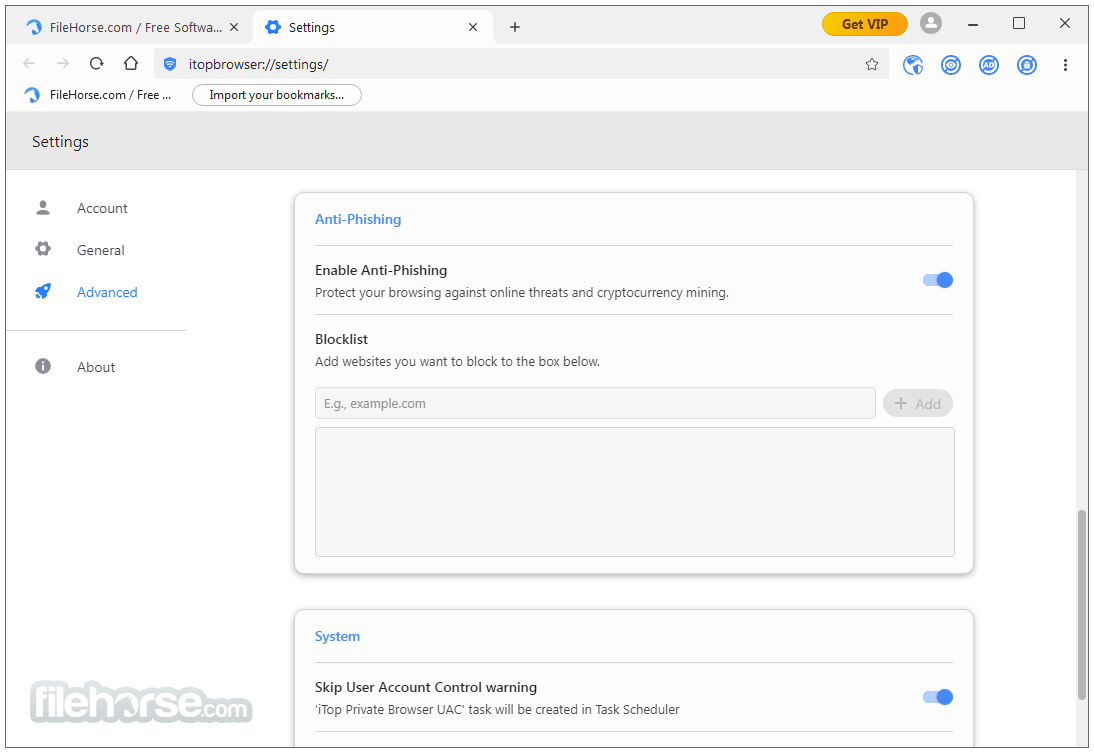The width and height of the screenshot is (1094, 753).
Task: Open the three-dot browser menu
Action: click(x=1065, y=65)
